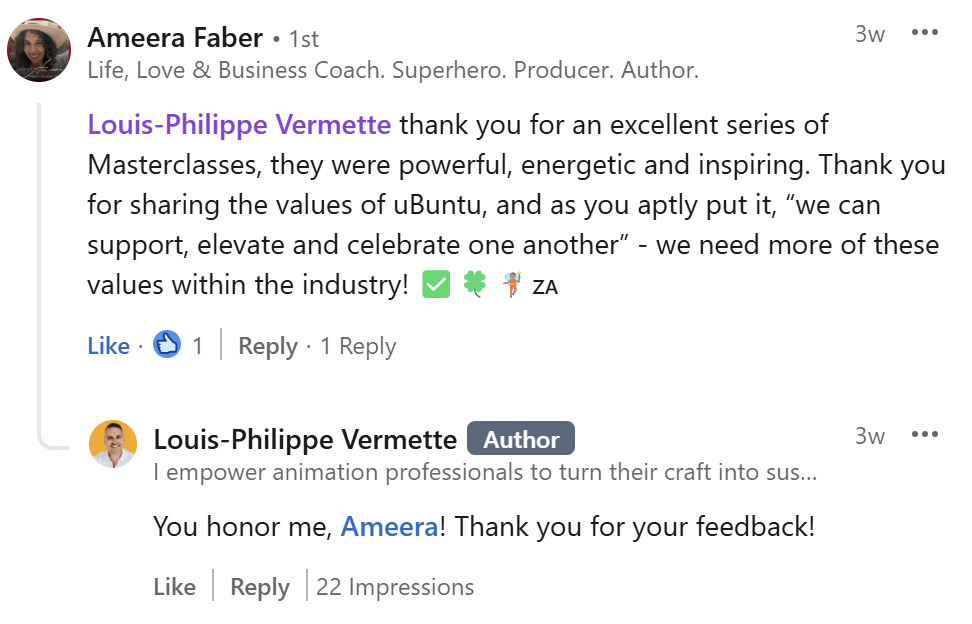972x624 pixels.
Task: Like Louis-Philippe Vermette's reply
Action: (174, 587)
